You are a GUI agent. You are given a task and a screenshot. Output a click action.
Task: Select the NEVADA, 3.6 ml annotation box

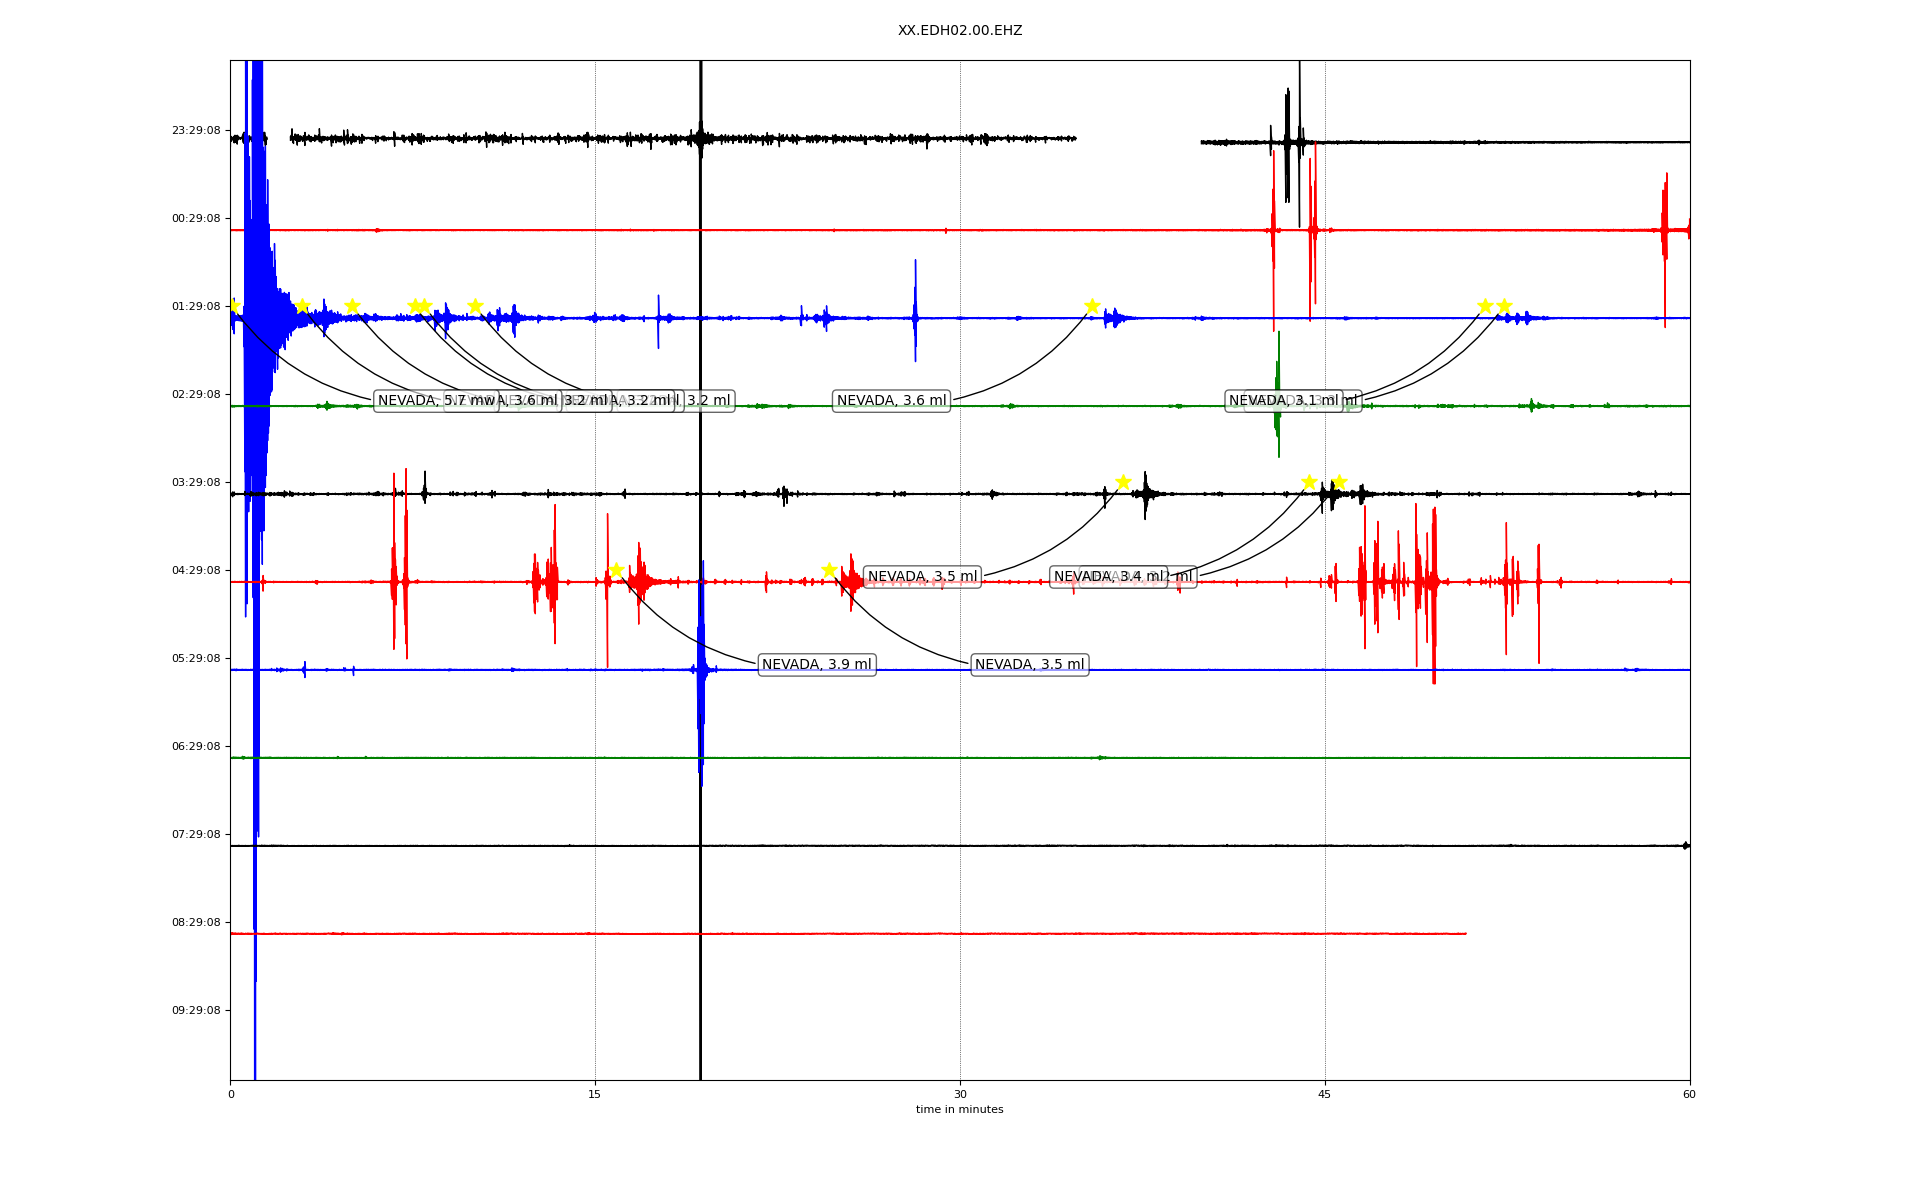[891, 401]
